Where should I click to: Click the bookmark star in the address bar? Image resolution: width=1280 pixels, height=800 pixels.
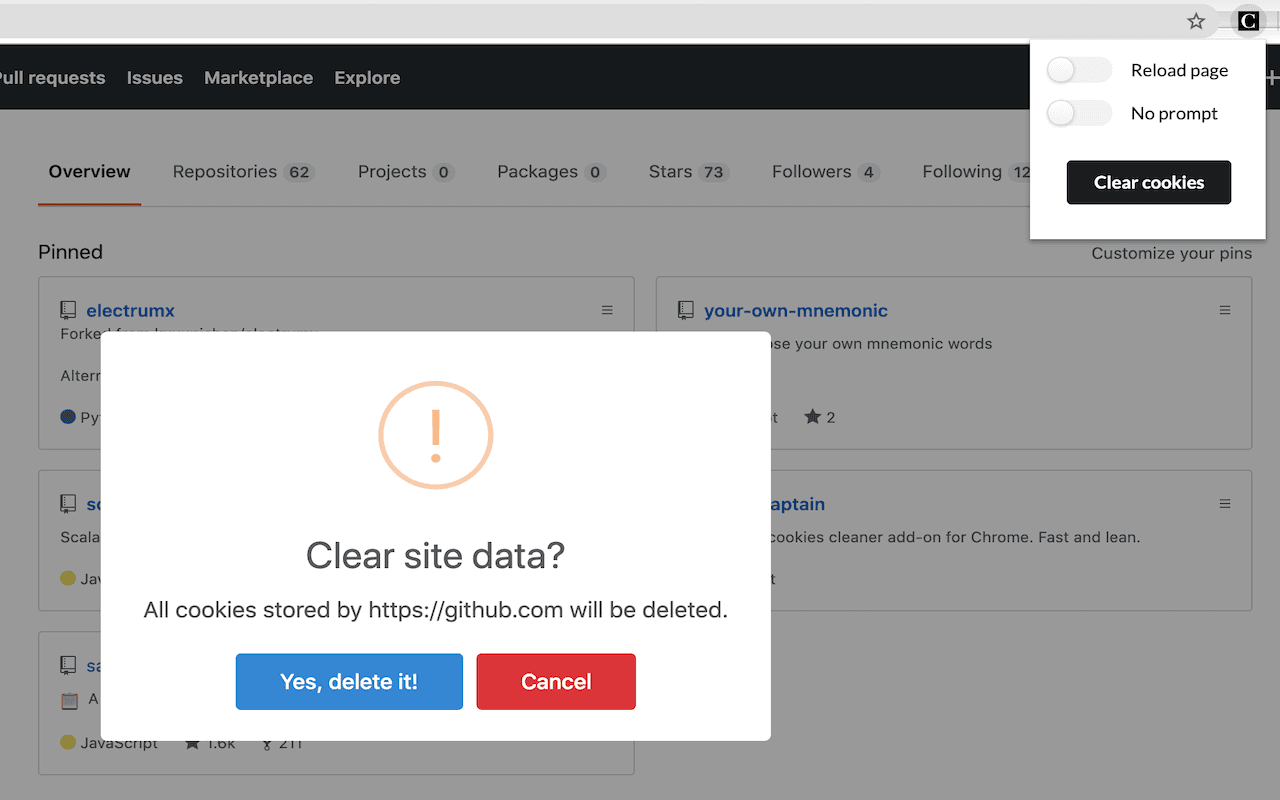(1195, 20)
